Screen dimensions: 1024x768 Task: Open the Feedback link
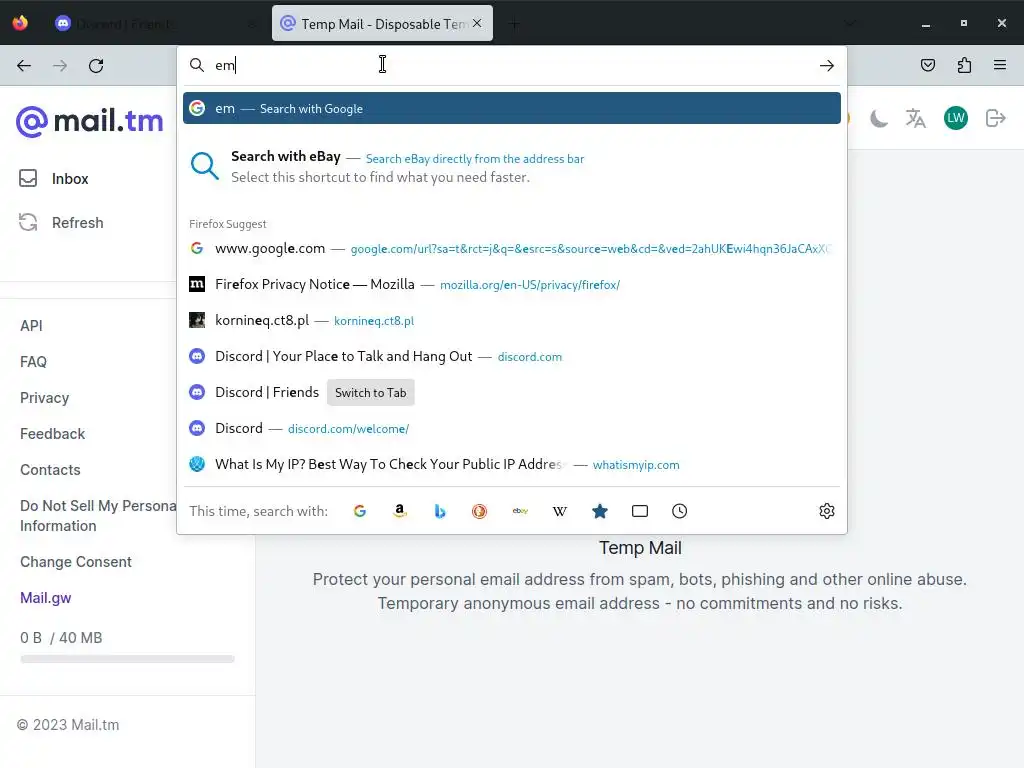point(52,434)
